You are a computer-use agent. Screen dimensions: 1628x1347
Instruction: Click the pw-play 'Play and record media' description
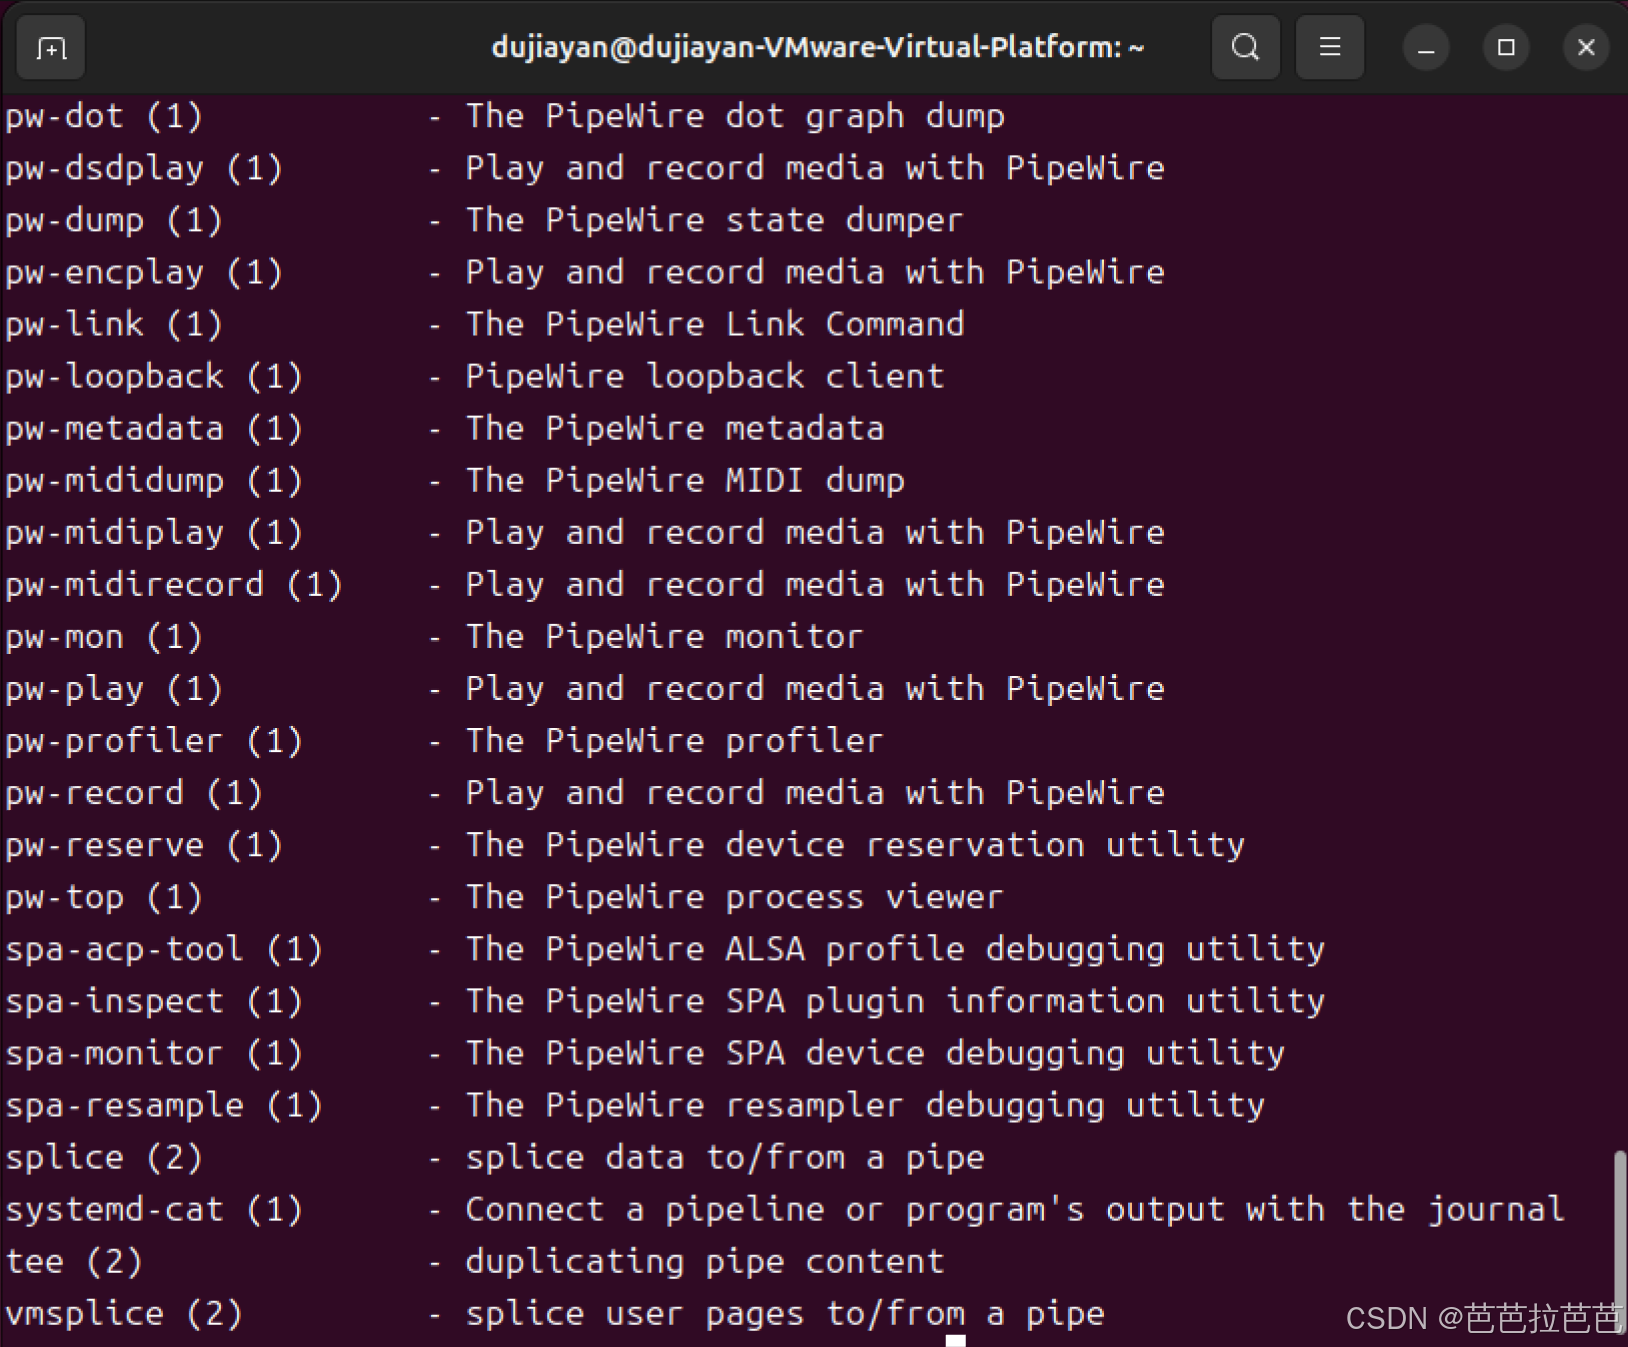click(x=816, y=689)
